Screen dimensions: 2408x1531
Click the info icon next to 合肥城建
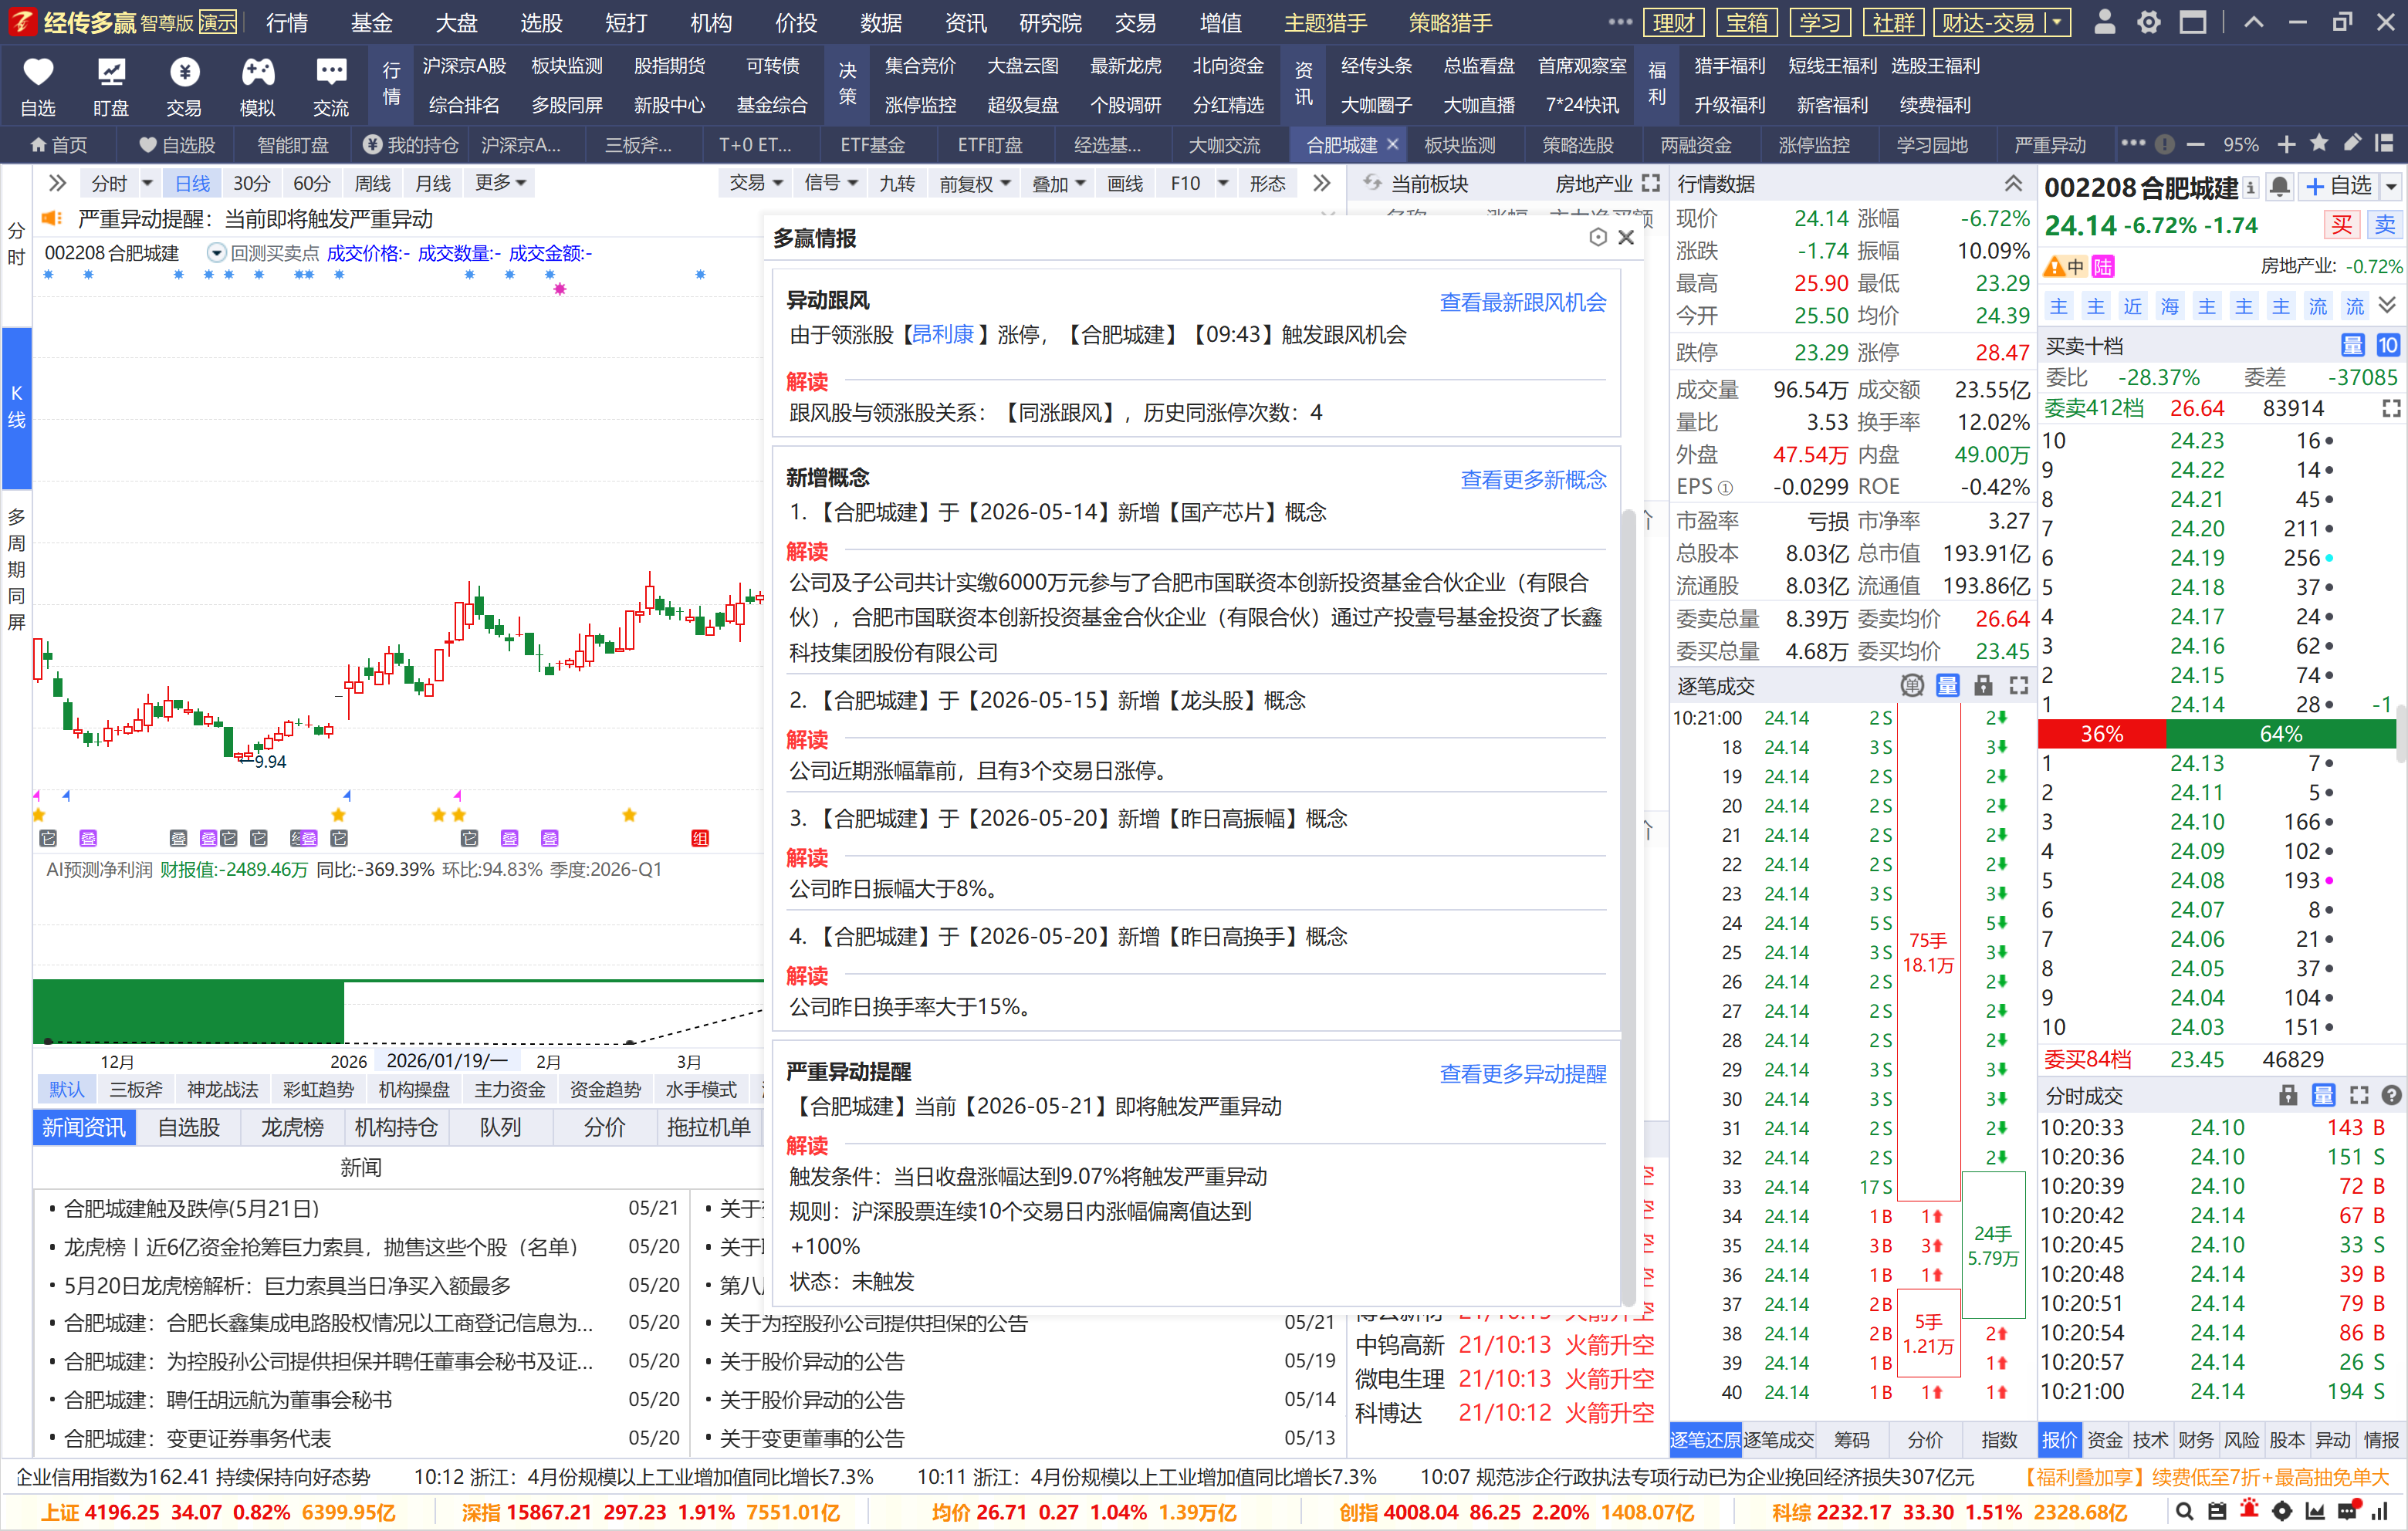(2250, 188)
